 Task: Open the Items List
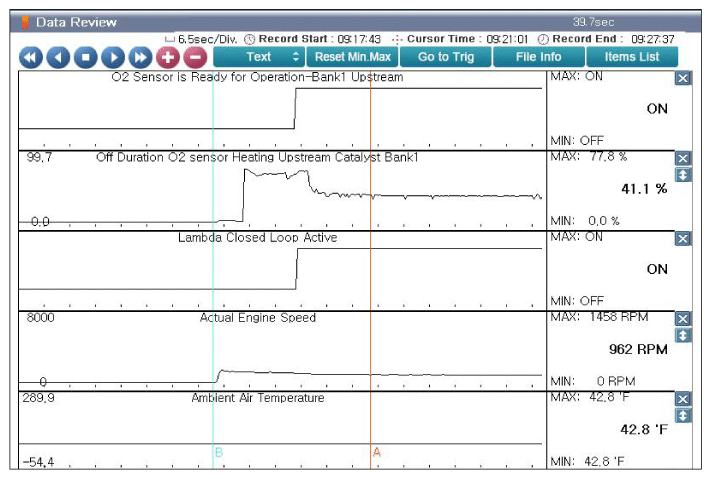point(632,57)
